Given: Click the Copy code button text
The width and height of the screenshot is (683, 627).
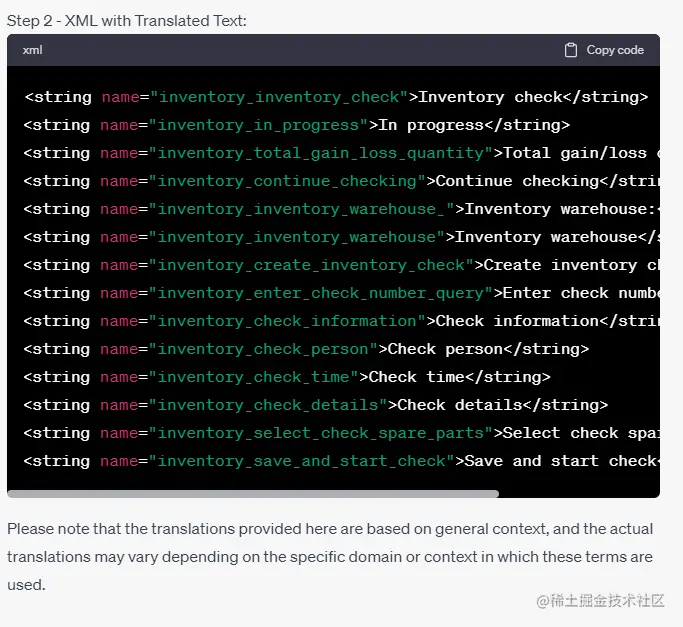Looking at the screenshot, I should [x=615, y=50].
